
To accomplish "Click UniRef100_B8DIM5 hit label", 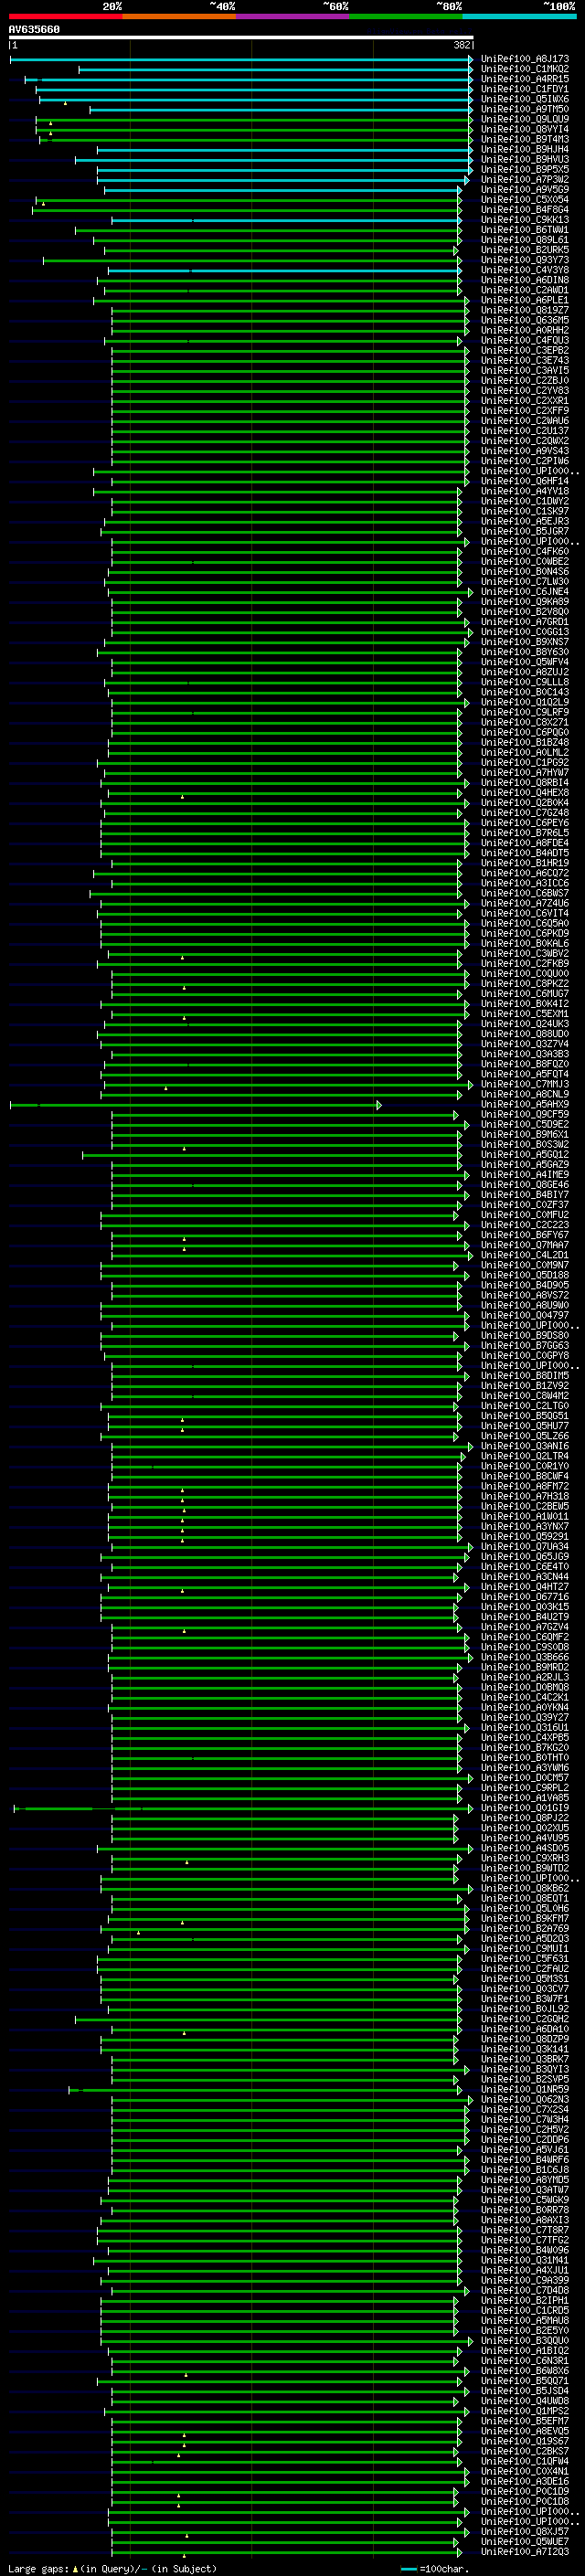I will point(525,1375).
